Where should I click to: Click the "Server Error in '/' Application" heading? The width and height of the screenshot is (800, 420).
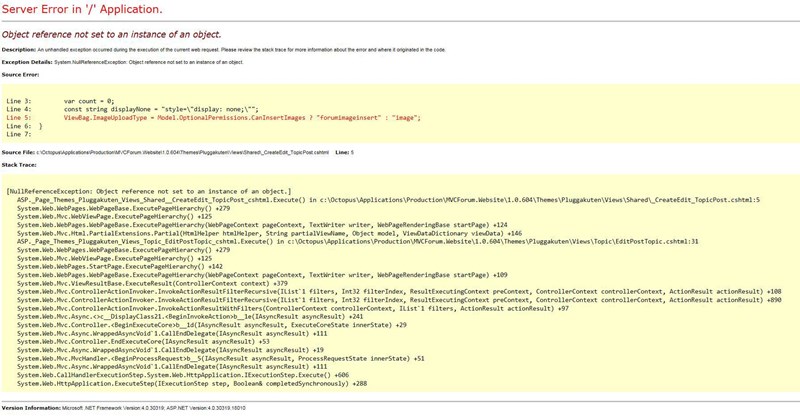[x=82, y=9]
